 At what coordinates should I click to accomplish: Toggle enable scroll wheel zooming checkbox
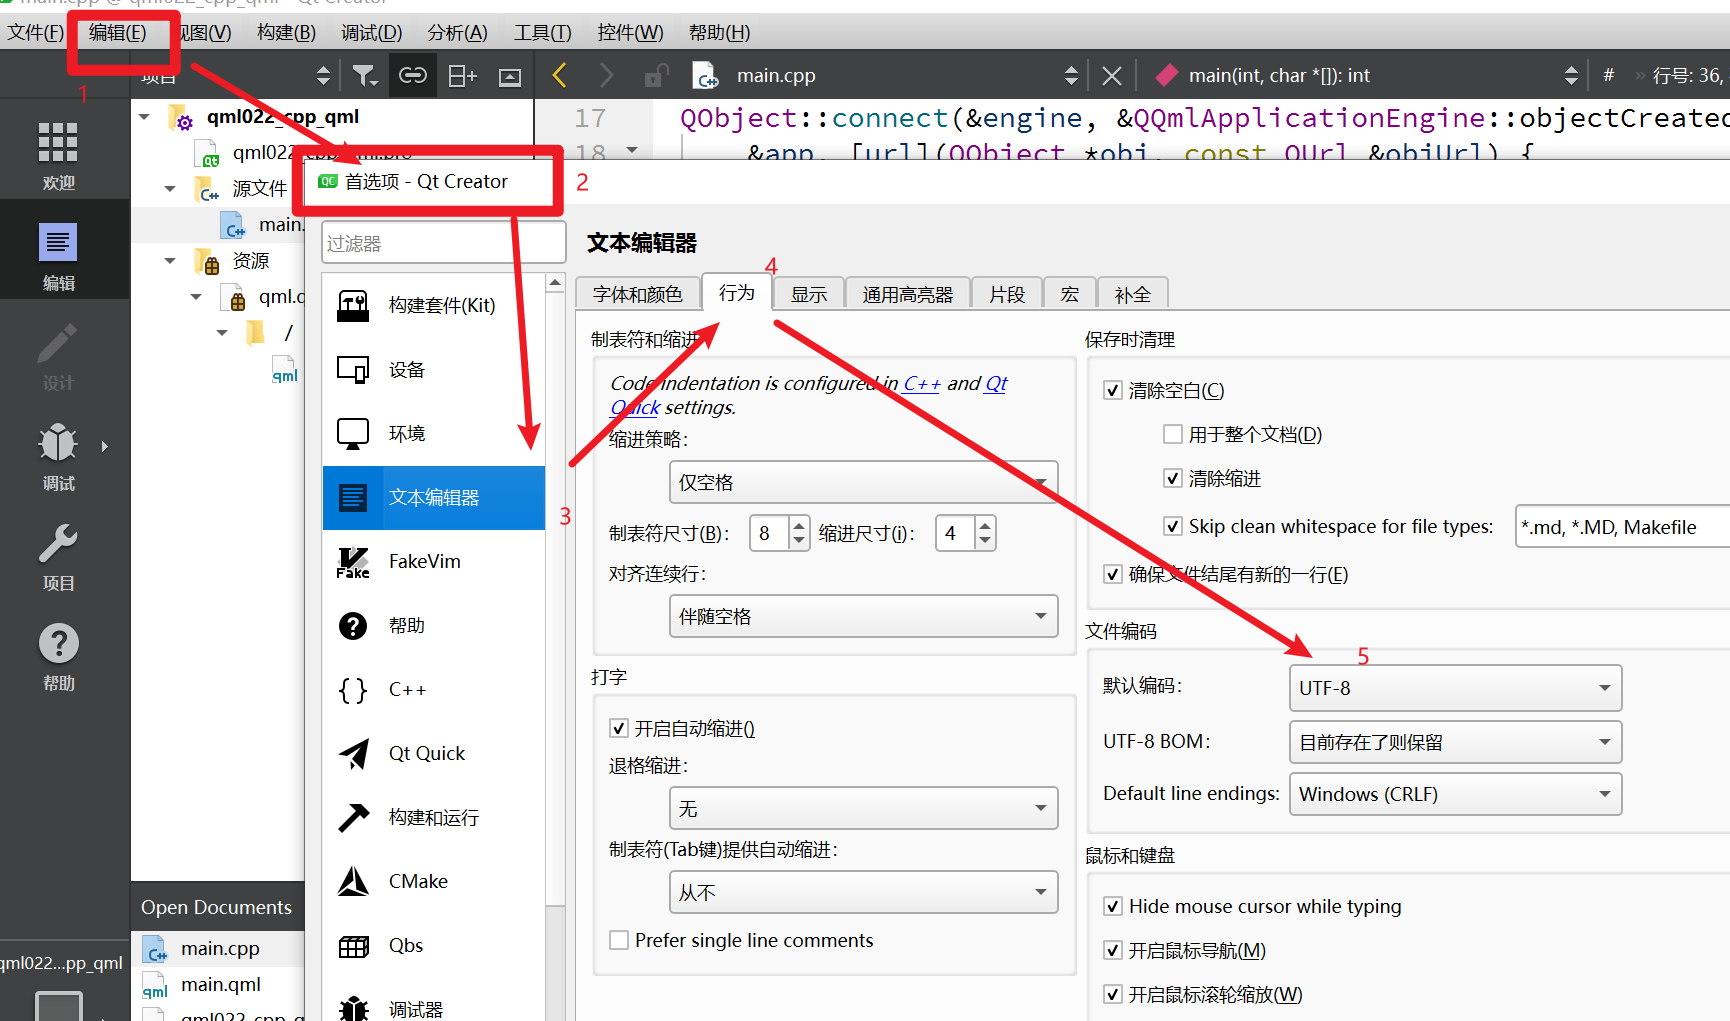click(x=1112, y=994)
